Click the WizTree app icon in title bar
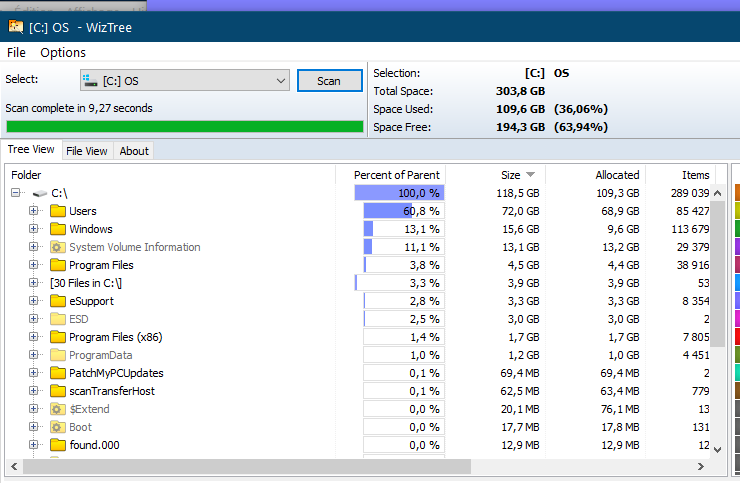The height and width of the screenshot is (483, 740). click(16, 26)
